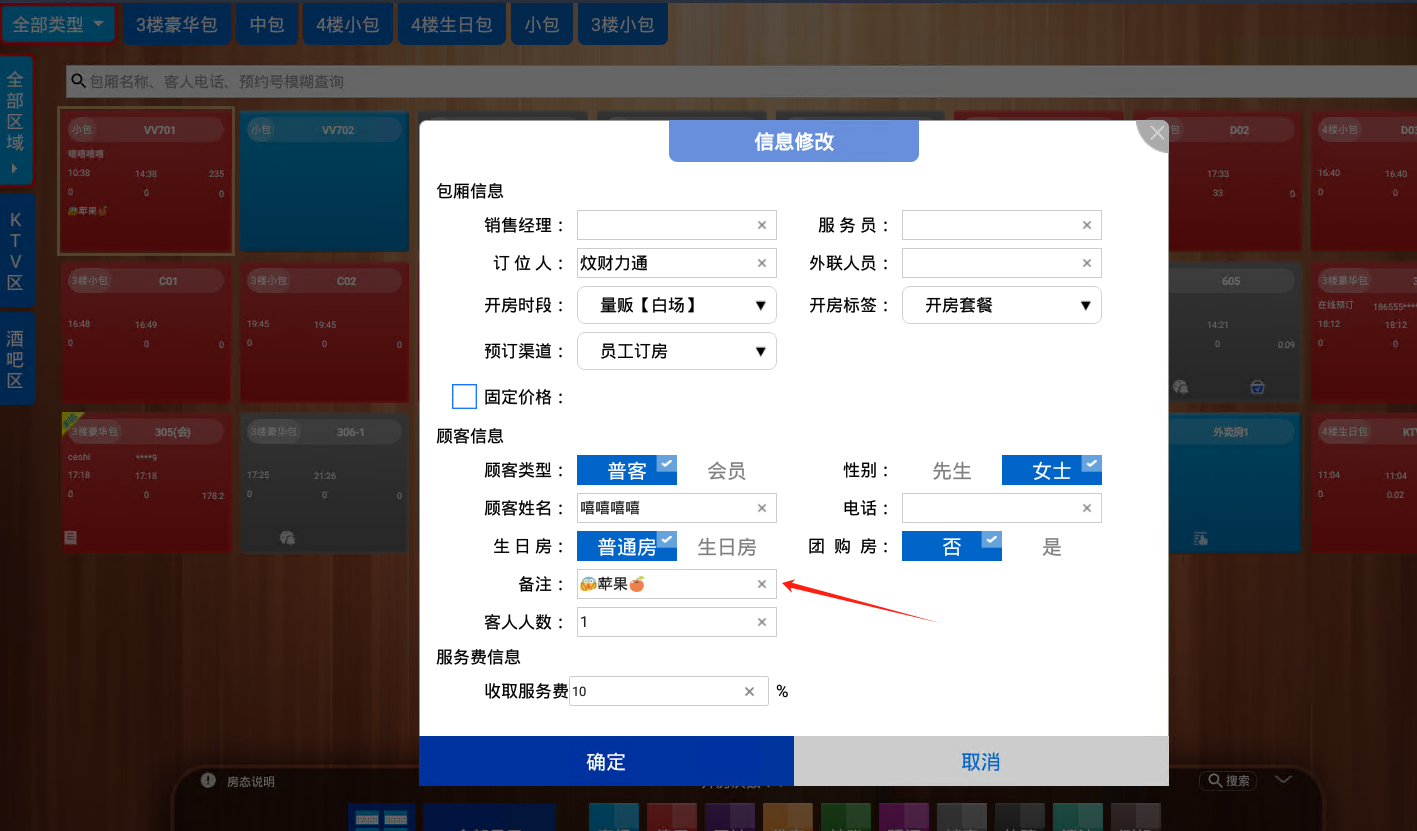Tick the 固定价格 checkbox
Image resolution: width=1417 pixels, height=831 pixels.
pyautogui.click(x=464, y=396)
